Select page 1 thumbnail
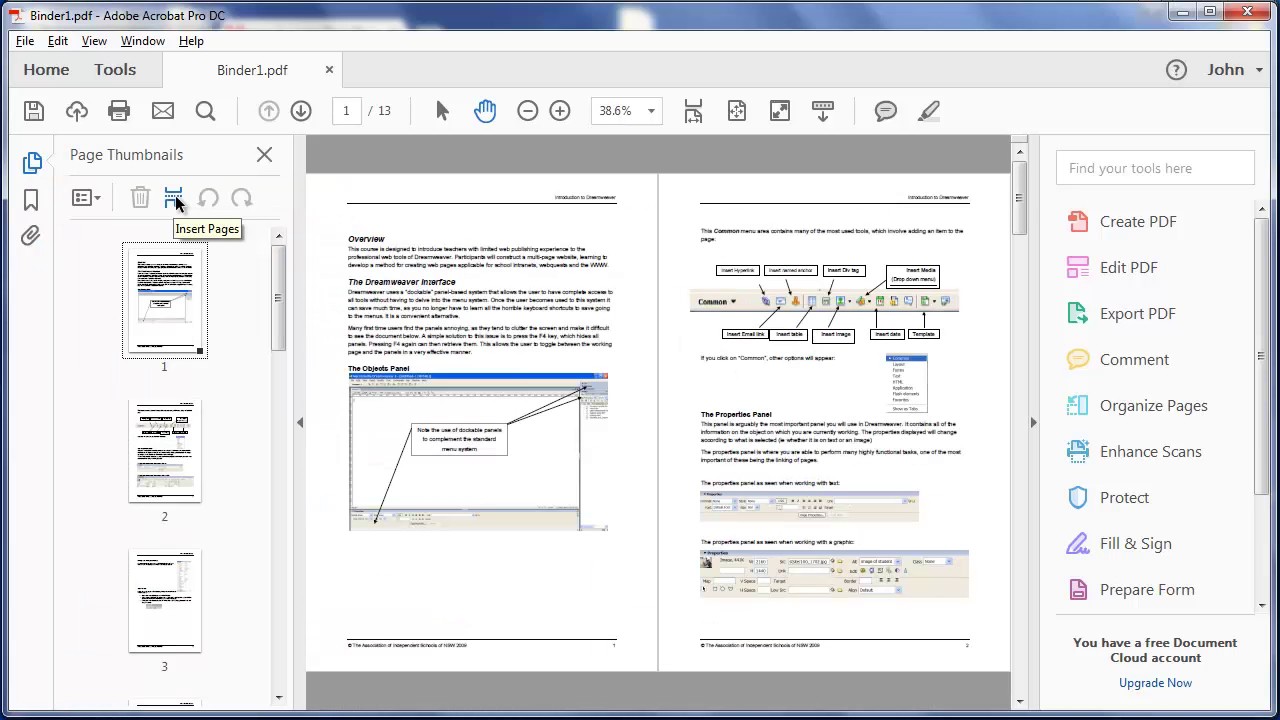The height and width of the screenshot is (720, 1280). click(x=165, y=300)
